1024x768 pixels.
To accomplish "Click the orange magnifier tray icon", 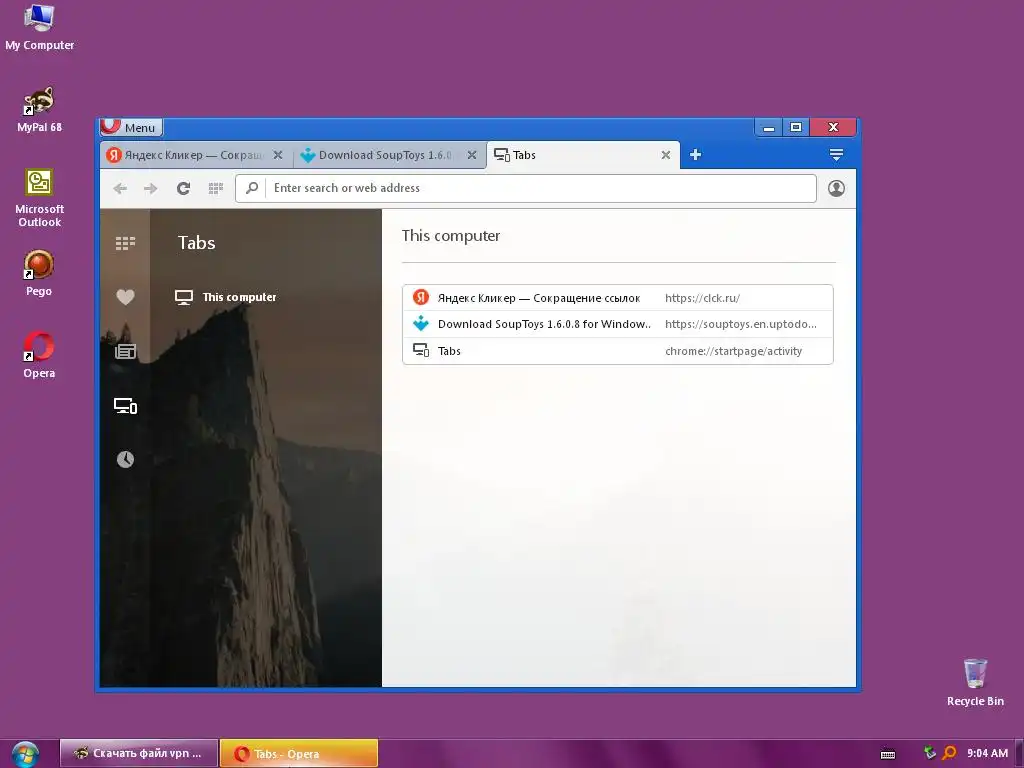I will [x=950, y=753].
